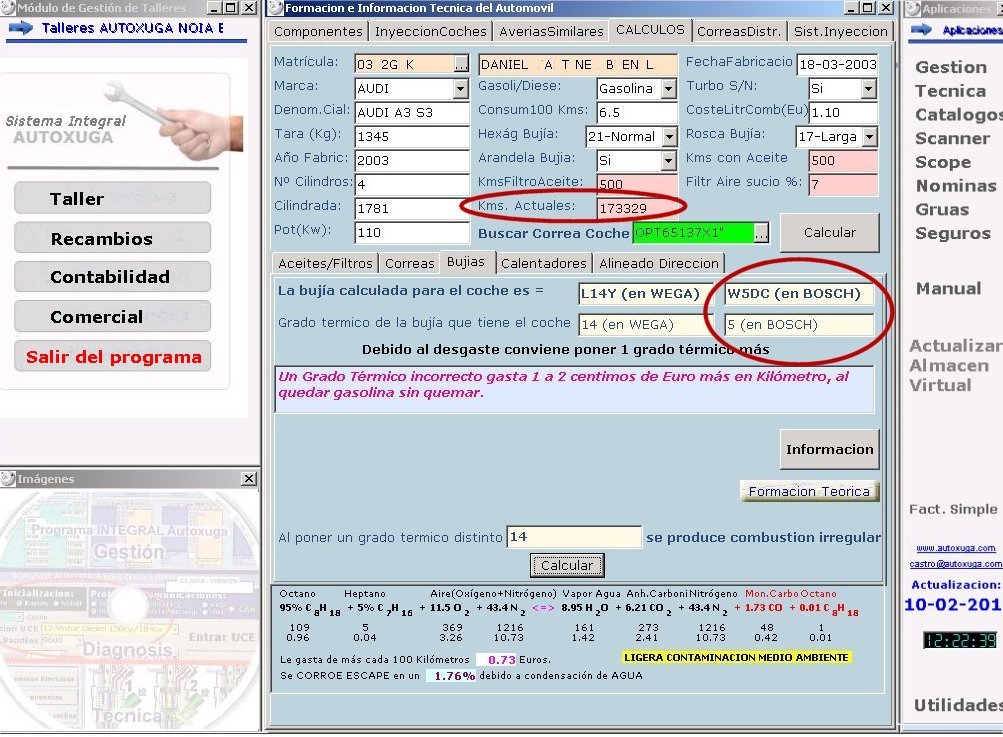Viewport: 1003px width, 737px height.
Task: Click the W5DC (en BOSCH) result field
Action: point(798,294)
